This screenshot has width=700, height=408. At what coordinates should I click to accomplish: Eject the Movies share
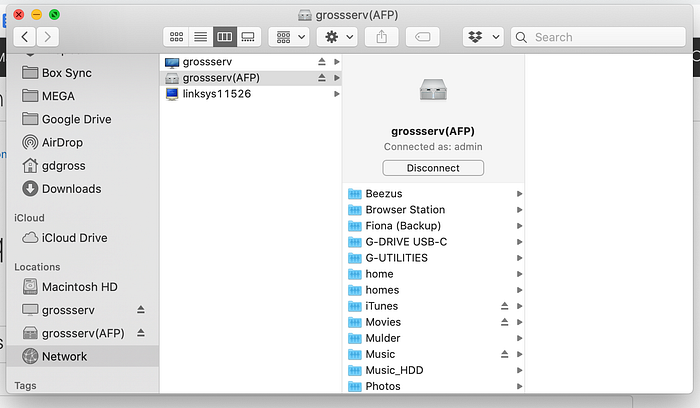(x=504, y=322)
